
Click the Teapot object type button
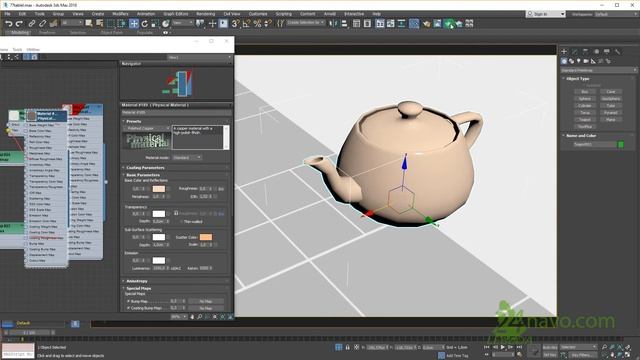coord(585,120)
